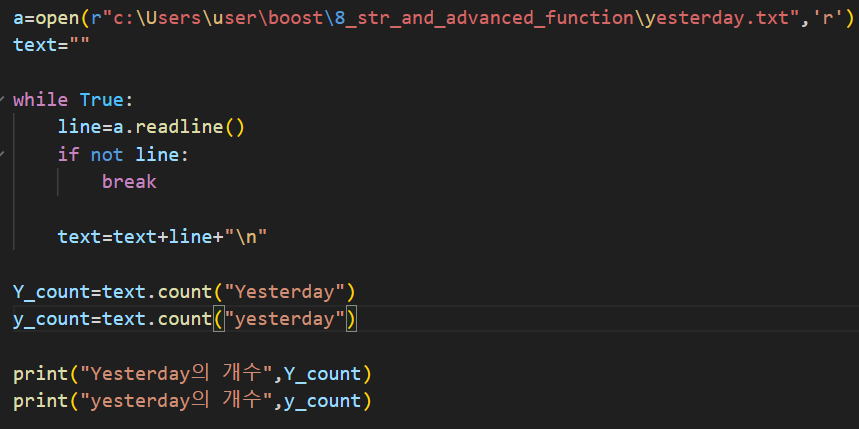Screen dimensions: 859x429
Task: Click the 'while' keyword
Action: coord(41,100)
